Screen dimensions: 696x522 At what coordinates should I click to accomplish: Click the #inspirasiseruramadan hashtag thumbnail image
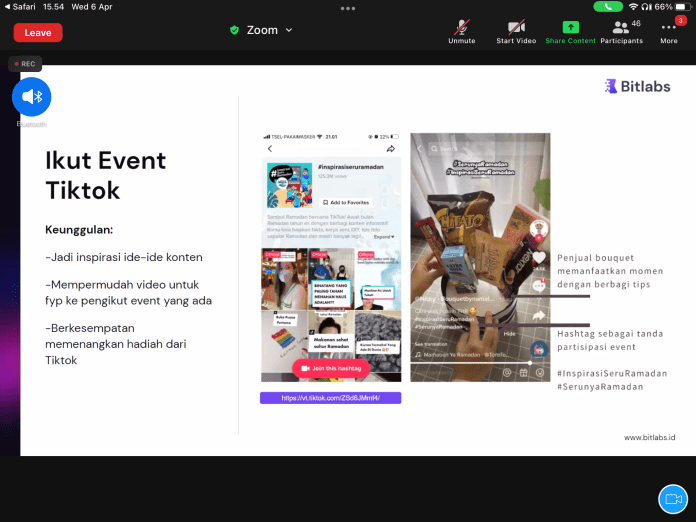pos(289,185)
